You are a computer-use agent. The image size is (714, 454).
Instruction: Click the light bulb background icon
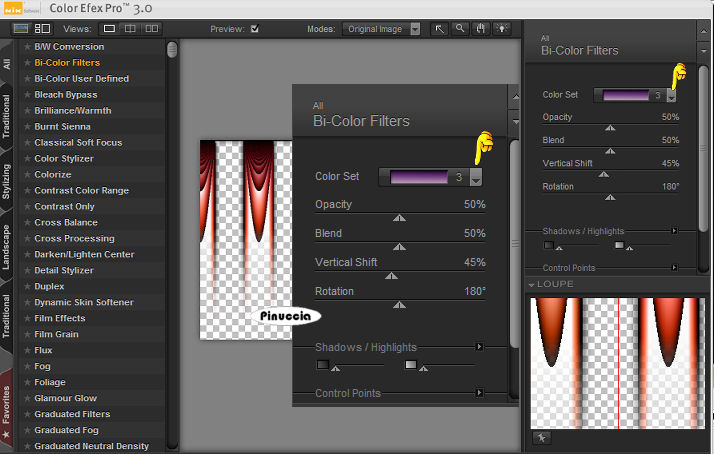point(502,29)
